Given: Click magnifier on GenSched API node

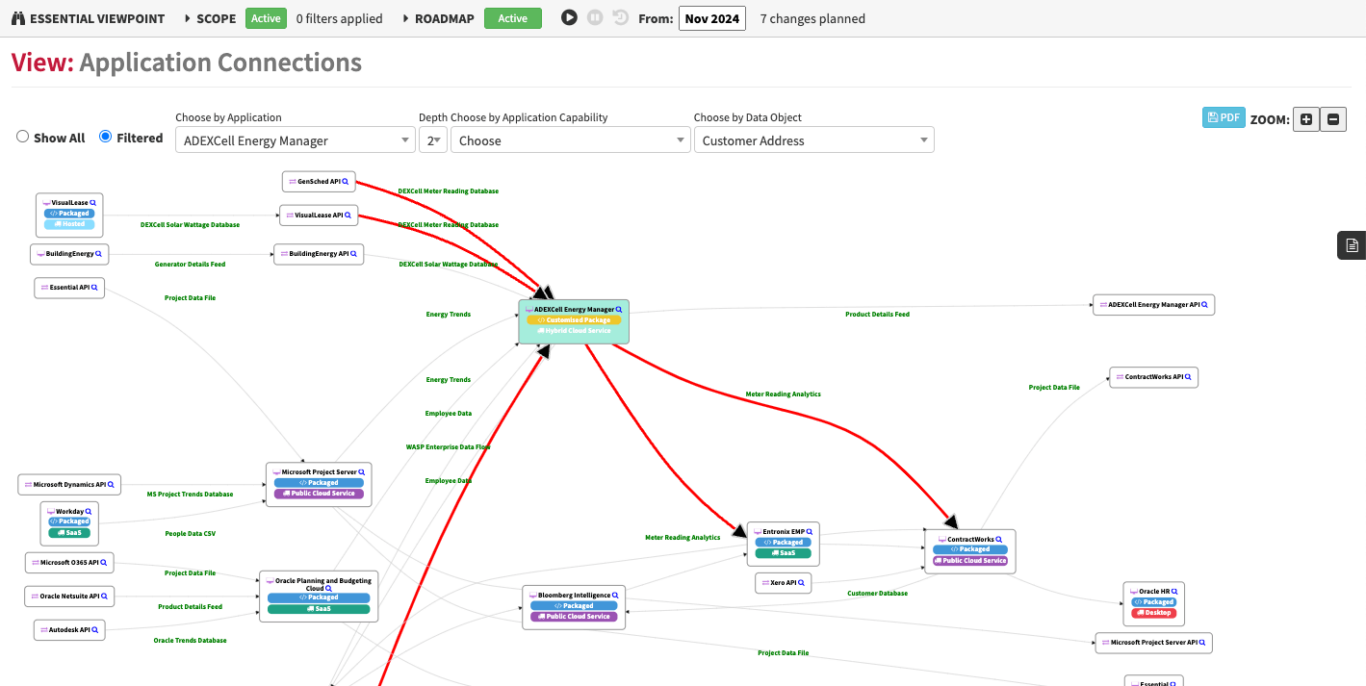Looking at the screenshot, I should 346,182.
